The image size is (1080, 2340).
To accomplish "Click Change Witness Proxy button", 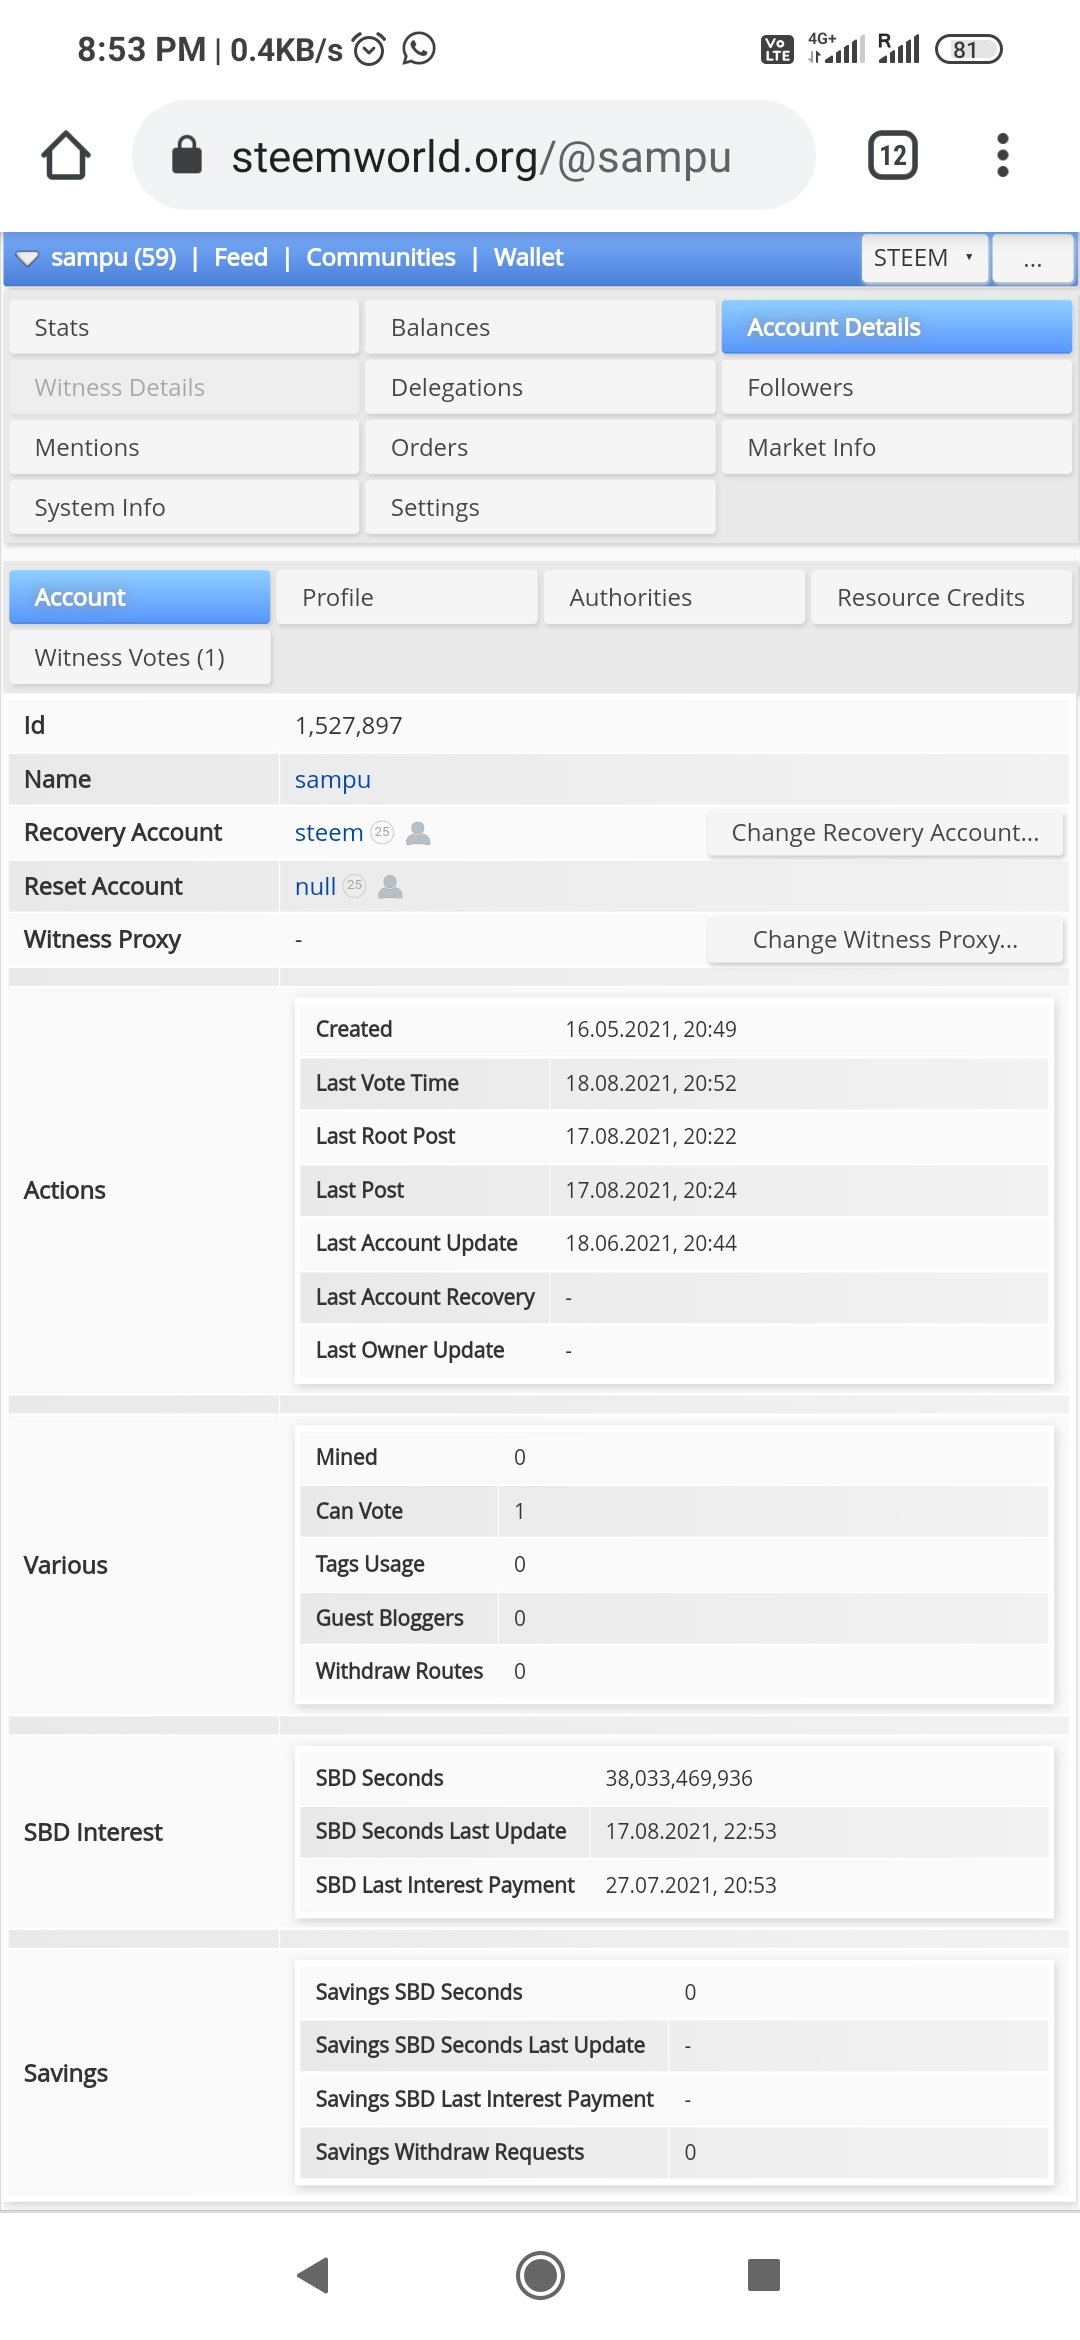I will [885, 940].
